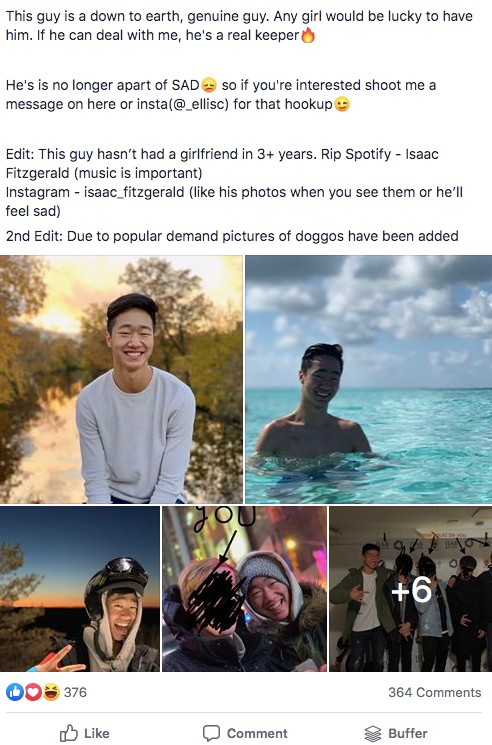
Task: Click the fire emoji after 'real keeper'
Action: (x=308, y=35)
